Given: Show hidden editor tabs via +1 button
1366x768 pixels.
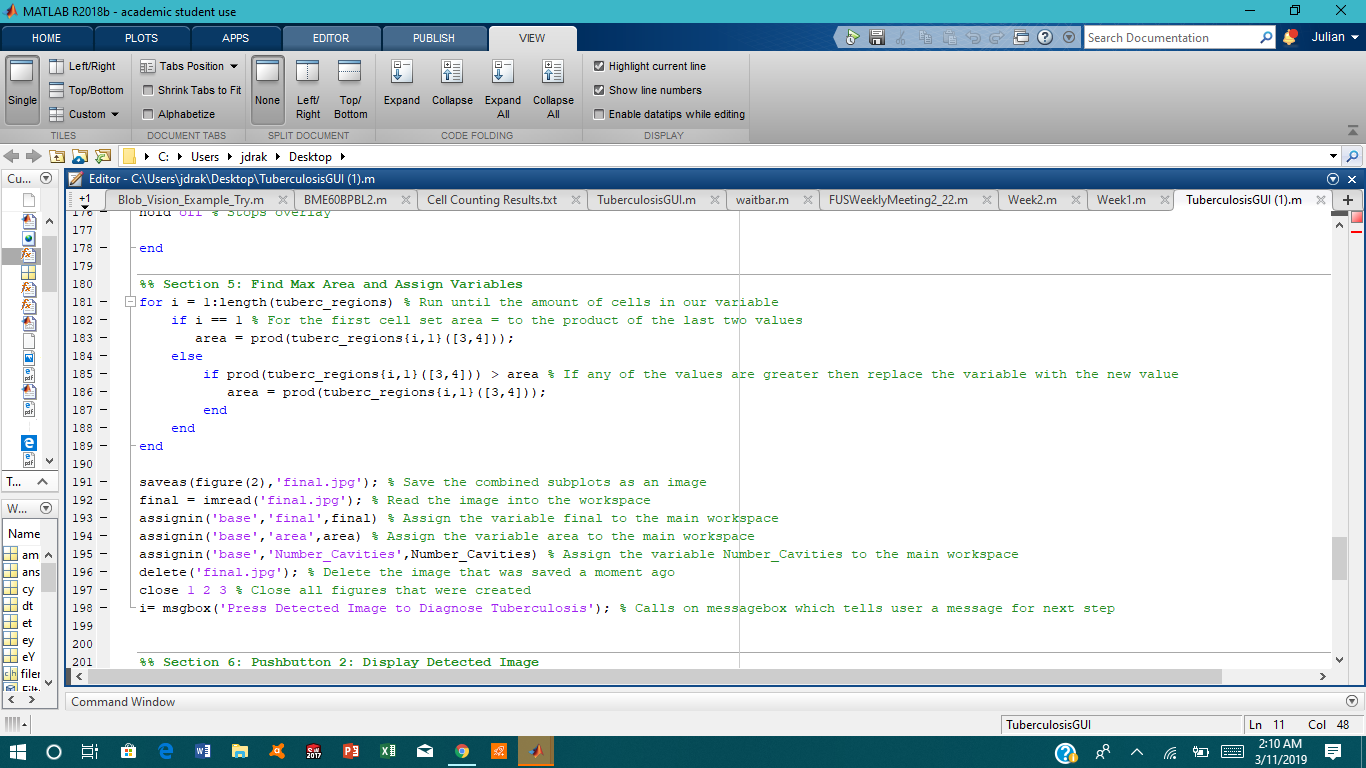Looking at the screenshot, I should click(84, 200).
